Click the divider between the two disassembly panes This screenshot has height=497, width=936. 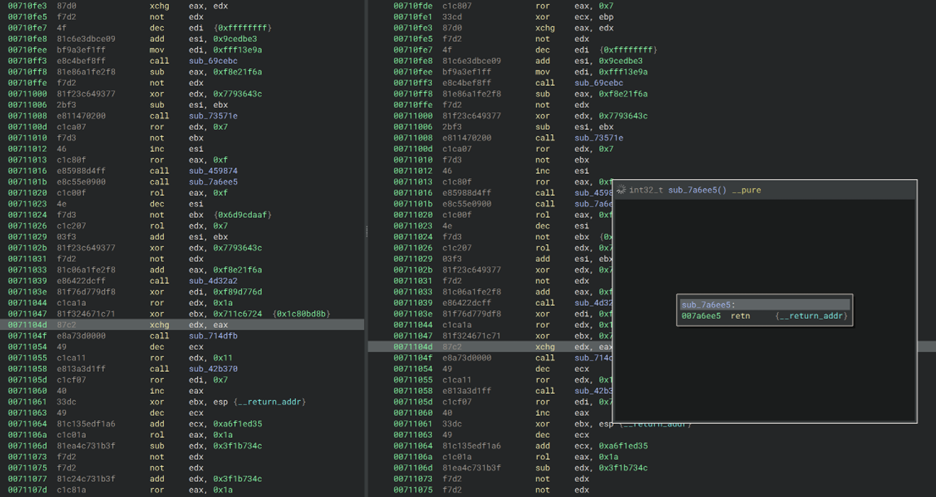click(367, 230)
